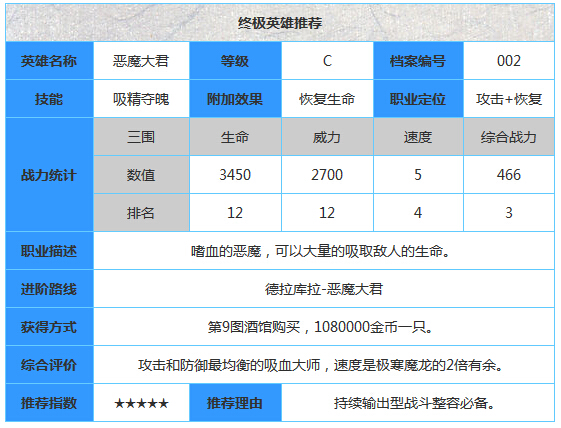Select the 英雄名称 header cell

click(x=49, y=61)
